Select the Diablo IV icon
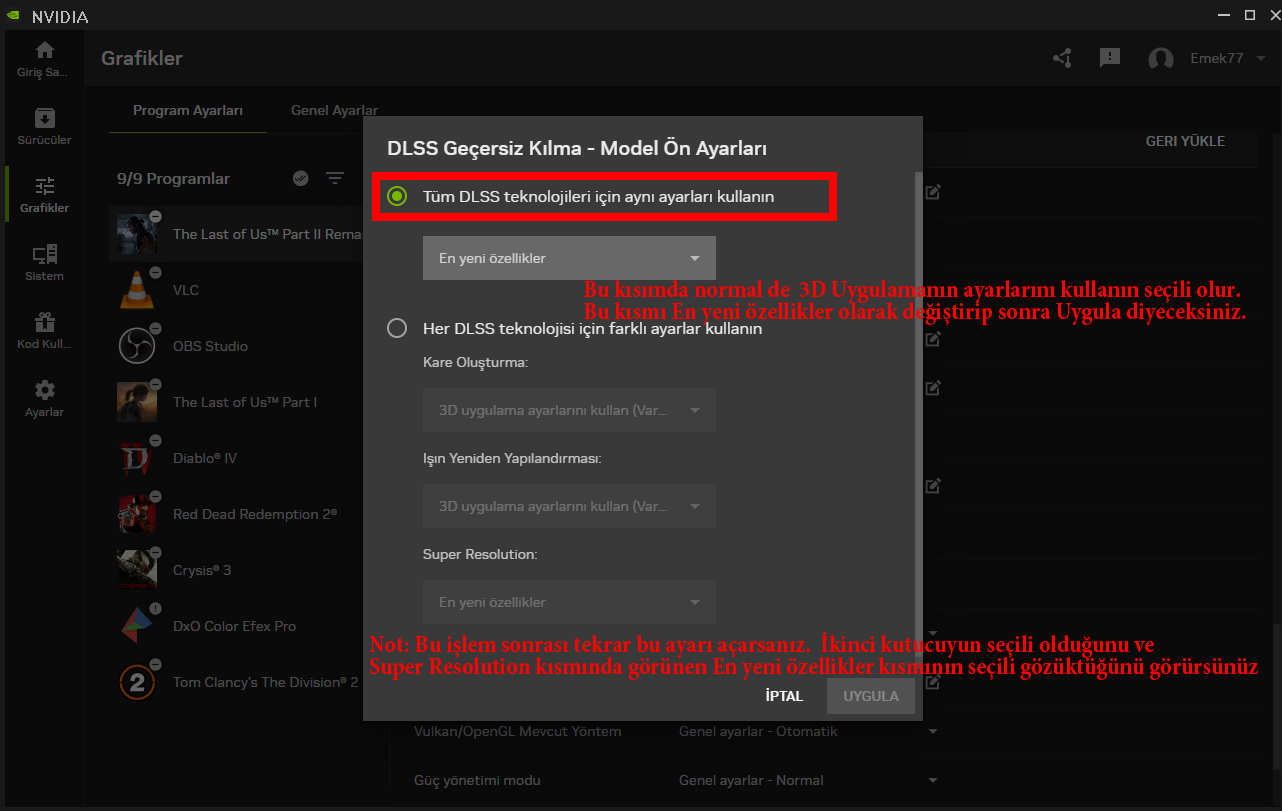The image size is (1282, 811). (136, 458)
